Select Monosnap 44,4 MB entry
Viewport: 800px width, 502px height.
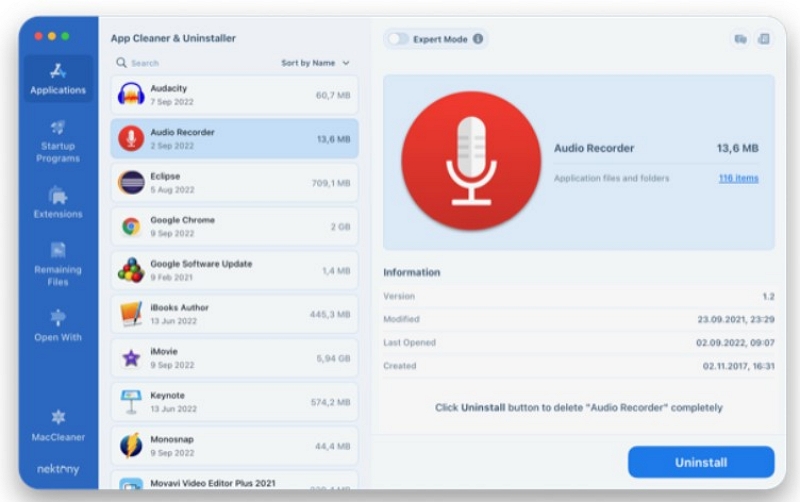[234, 446]
